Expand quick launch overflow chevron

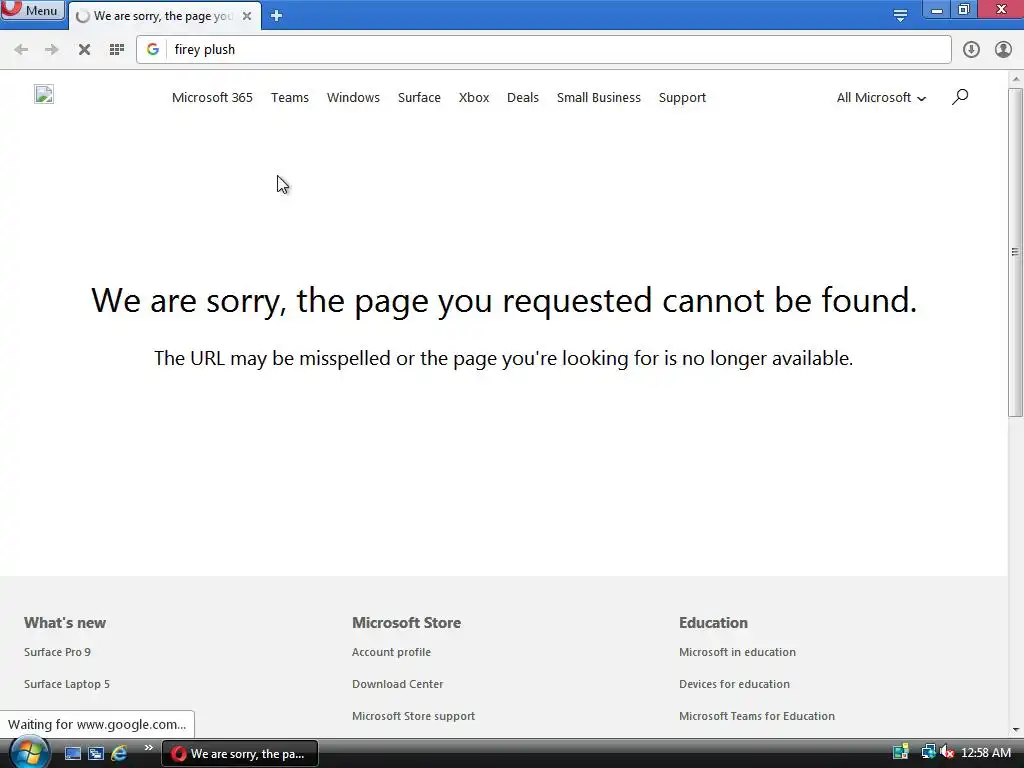point(148,748)
